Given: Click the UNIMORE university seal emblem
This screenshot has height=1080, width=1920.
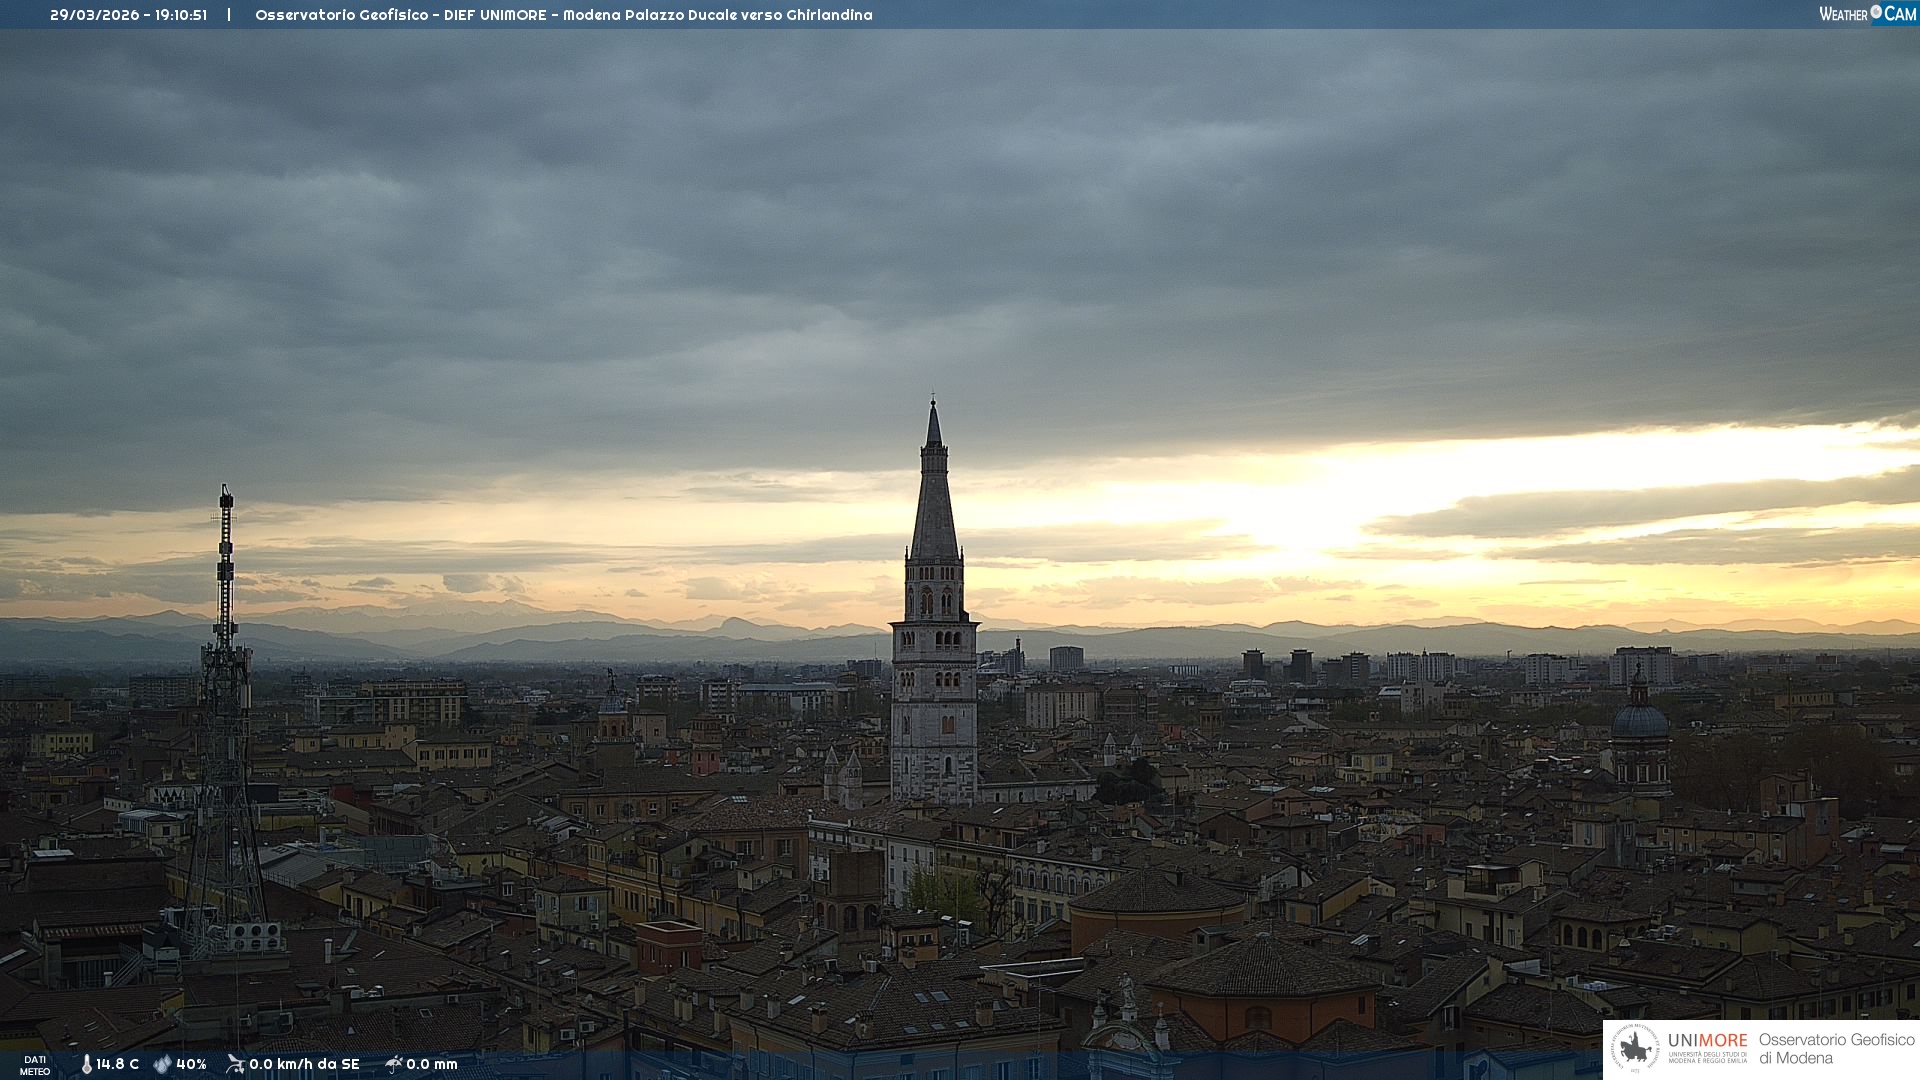Looking at the screenshot, I should 1636,1049.
